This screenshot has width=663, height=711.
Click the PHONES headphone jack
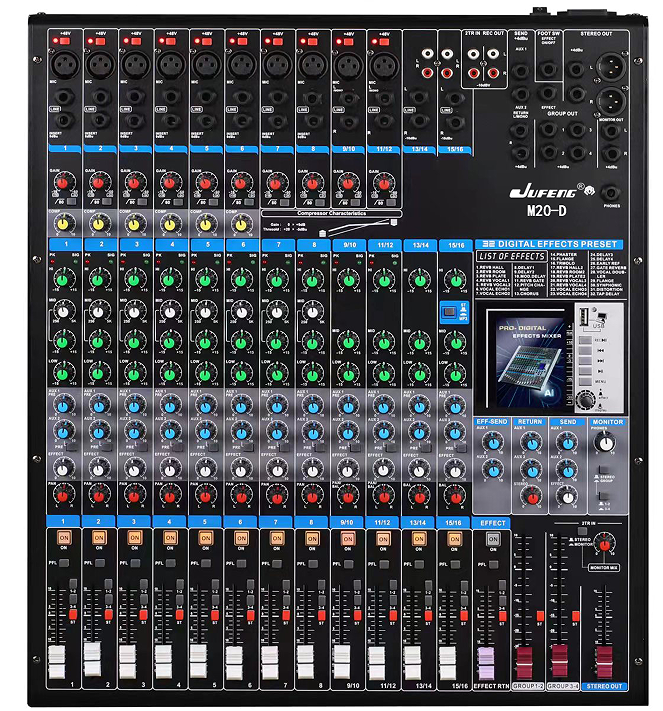click(609, 194)
